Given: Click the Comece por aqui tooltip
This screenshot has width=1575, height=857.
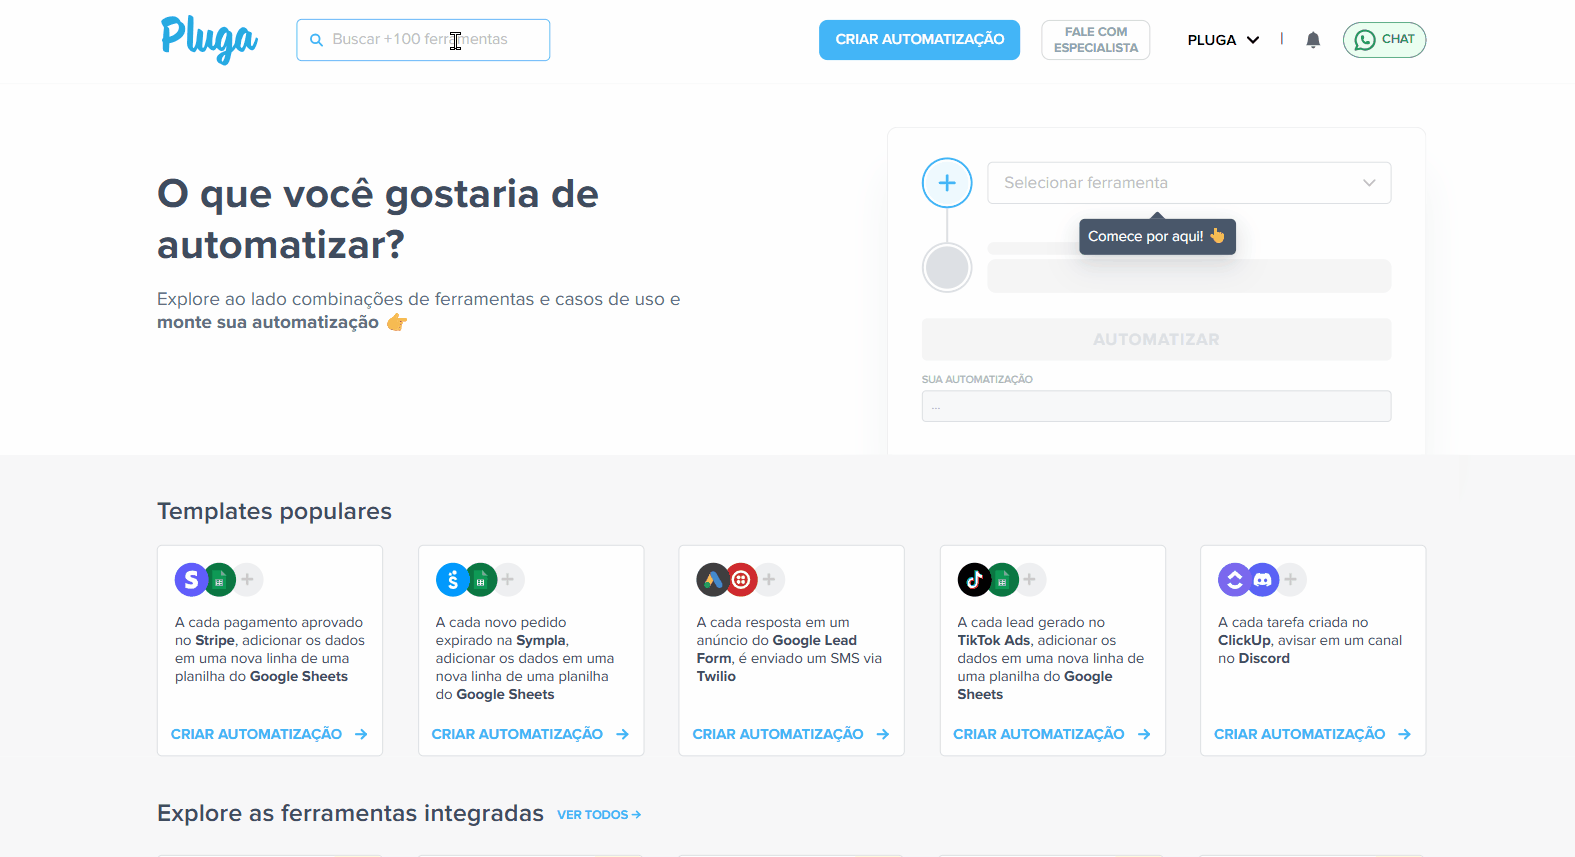Looking at the screenshot, I should (x=1157, y=237).
